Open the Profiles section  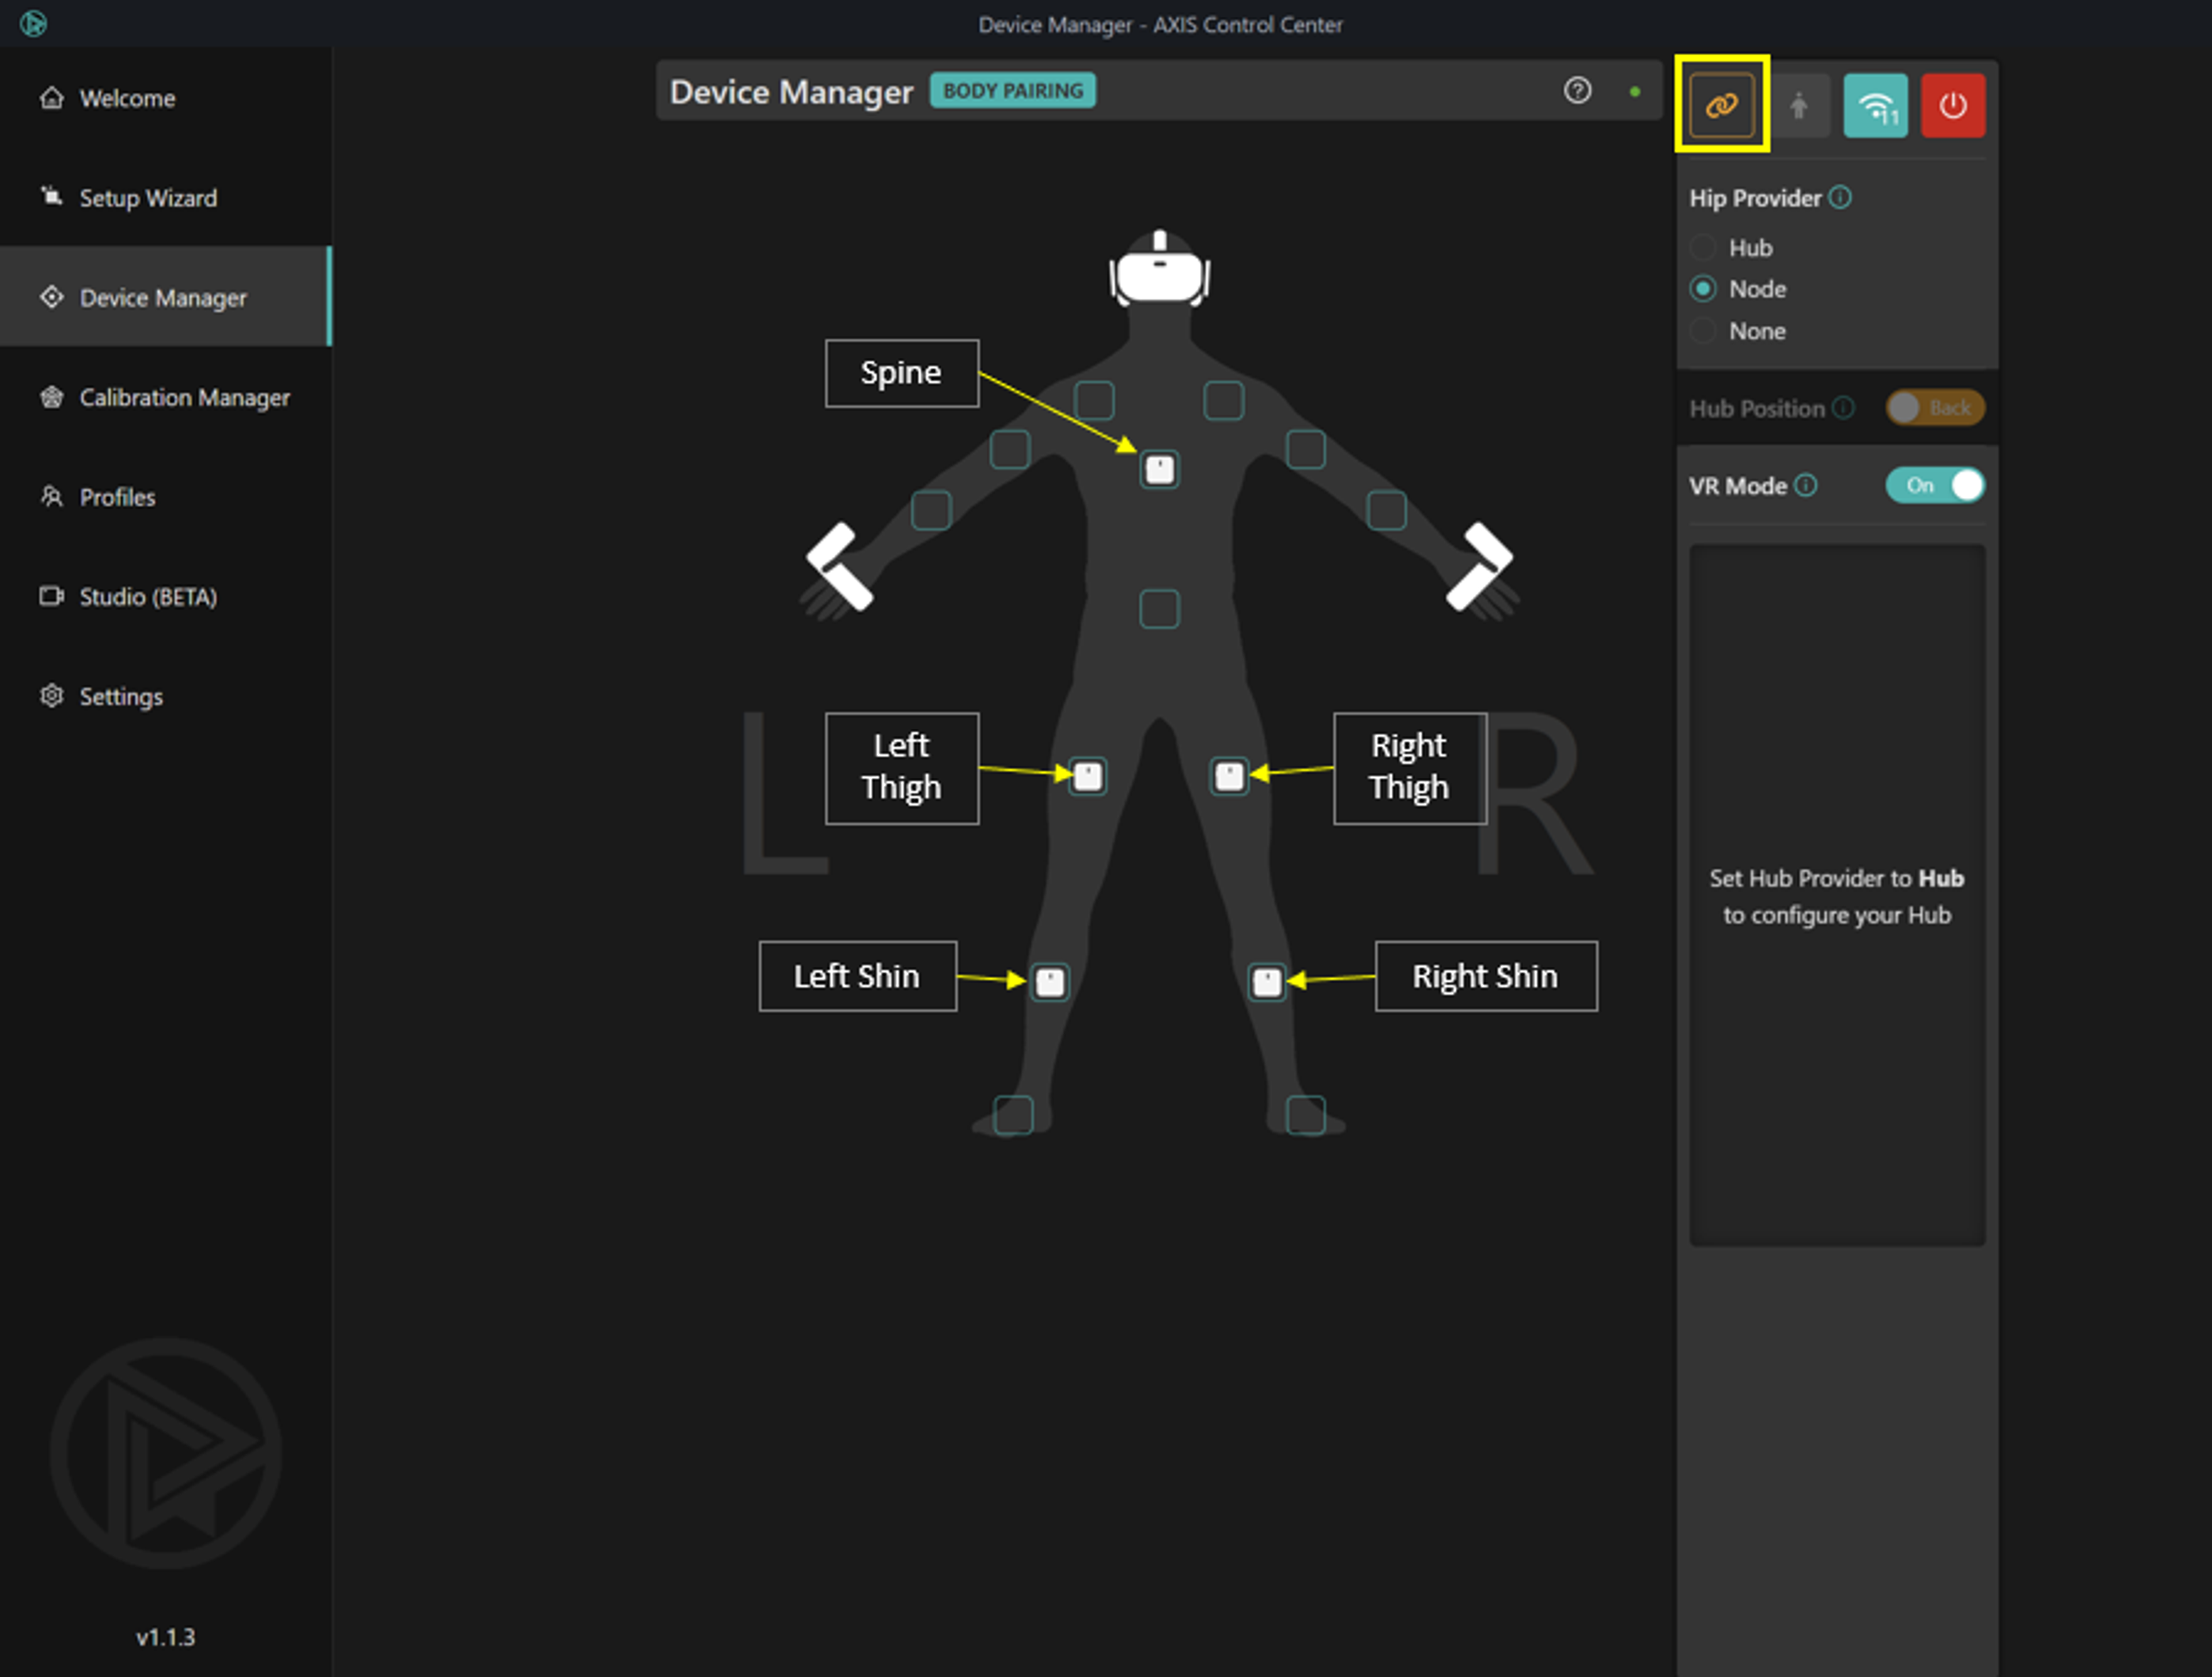[x=117, y=497]
